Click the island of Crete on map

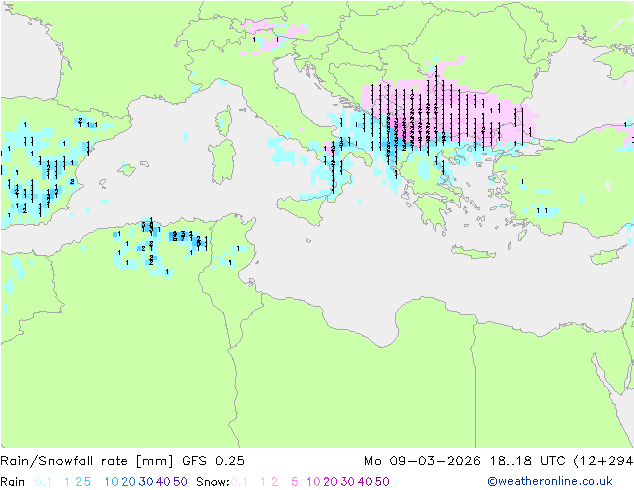pyautogui.click(x=473, y=252)
